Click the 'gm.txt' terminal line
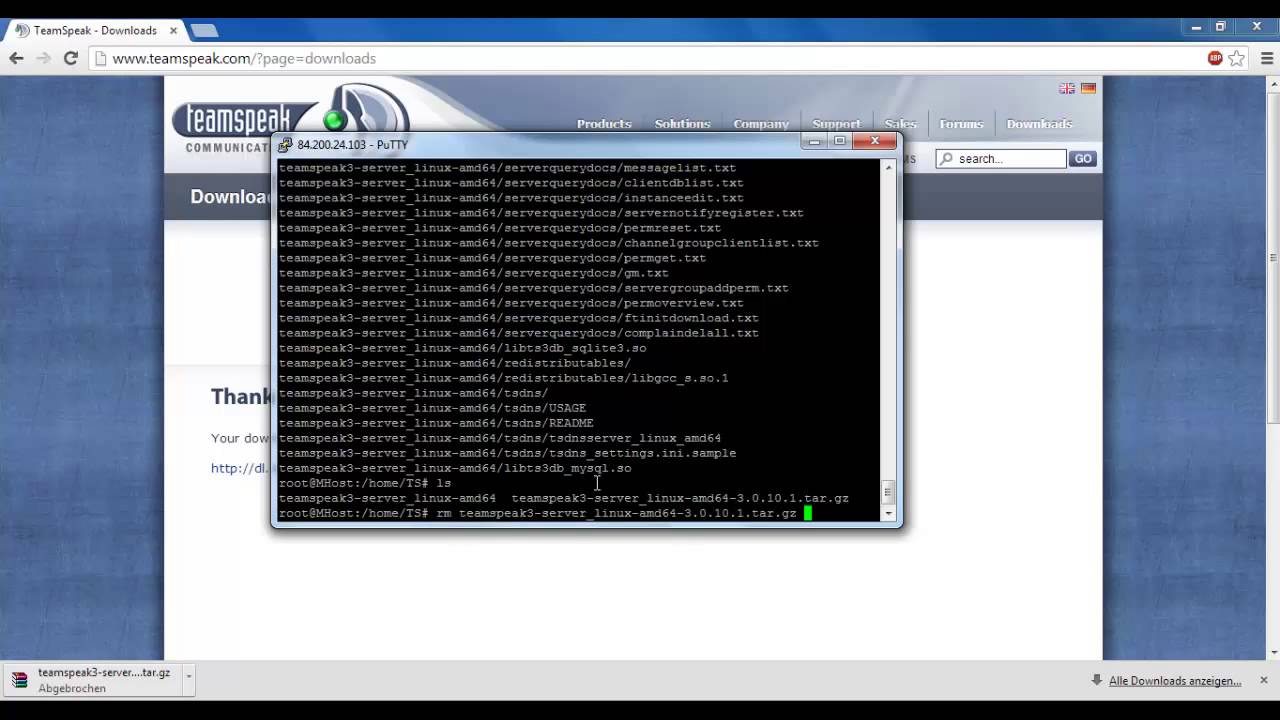1280x720 pixels. click(474, 273)
